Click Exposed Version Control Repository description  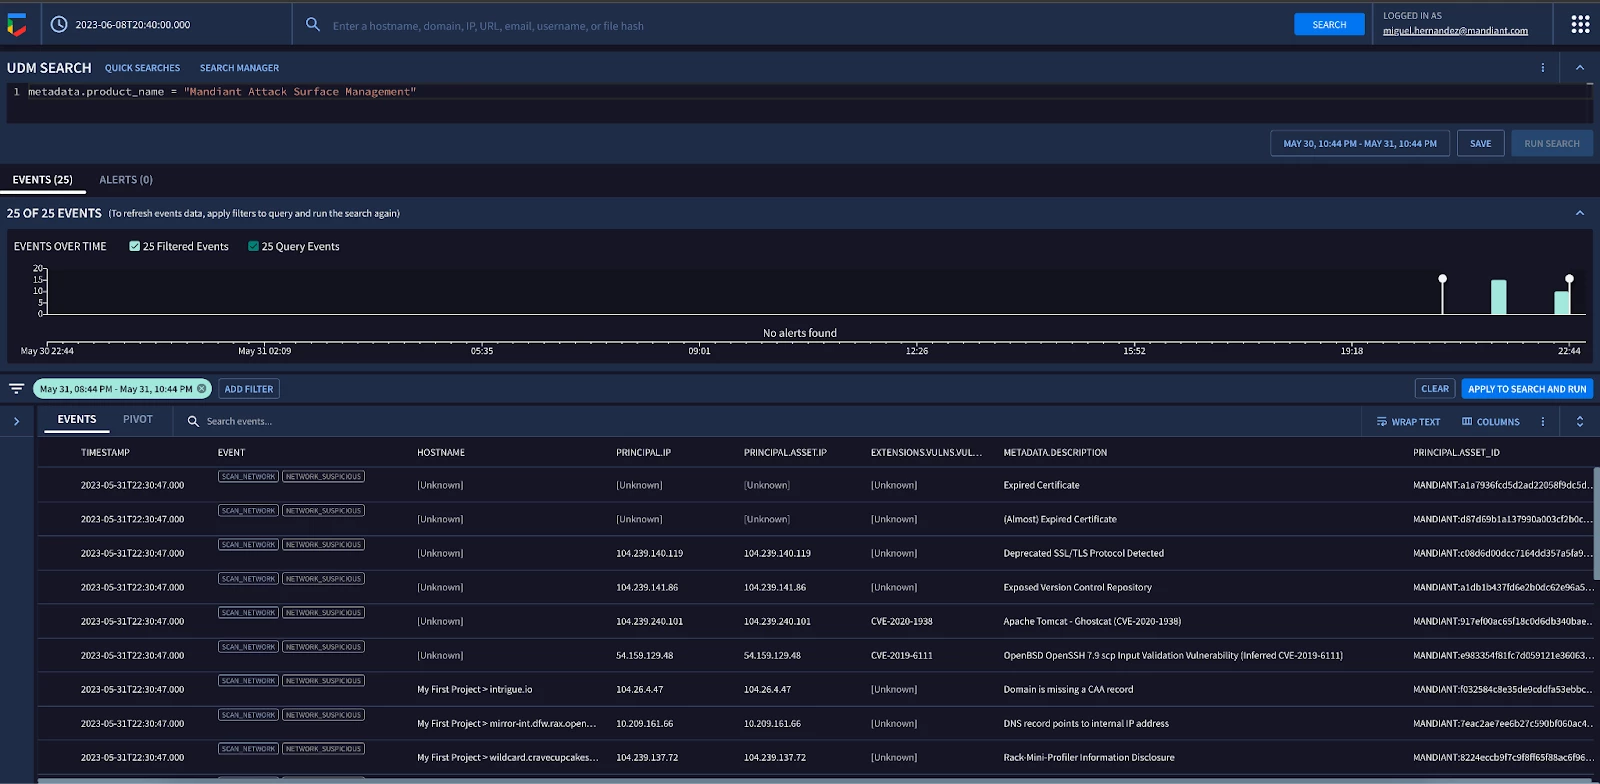click(x=1077, y=587)
